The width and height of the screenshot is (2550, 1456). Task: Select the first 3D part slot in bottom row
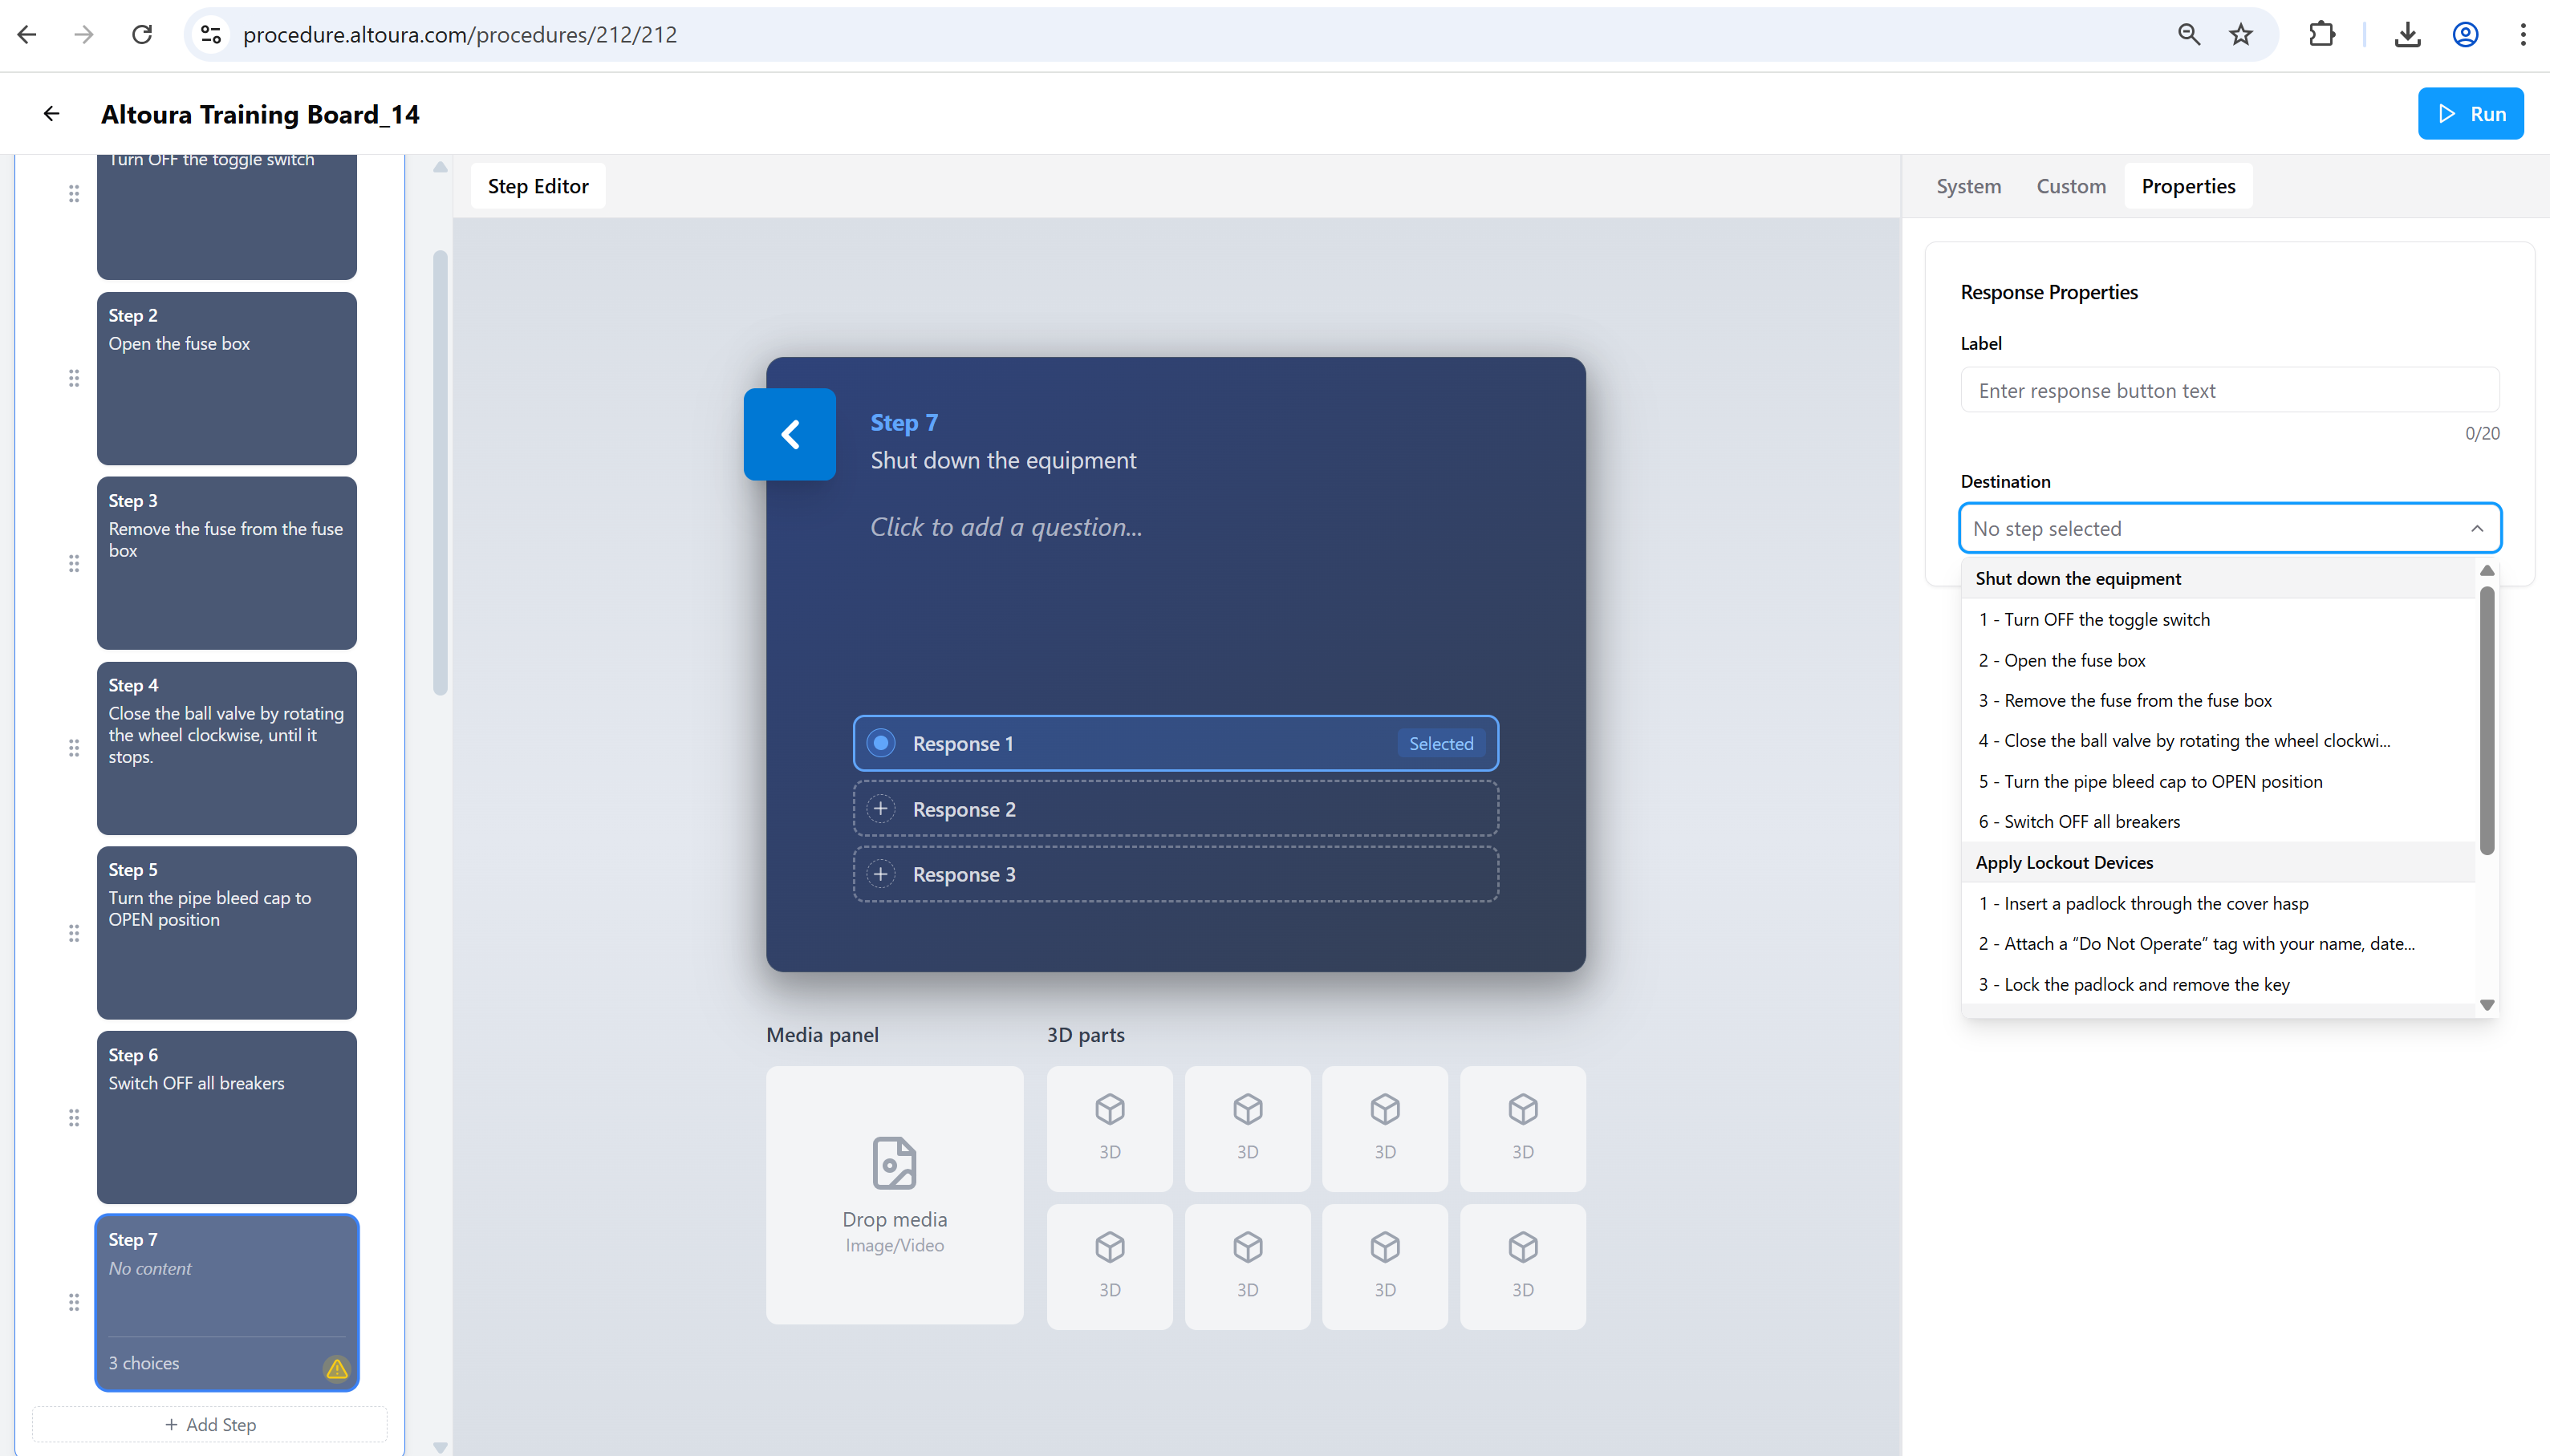click(1109, 1266)
